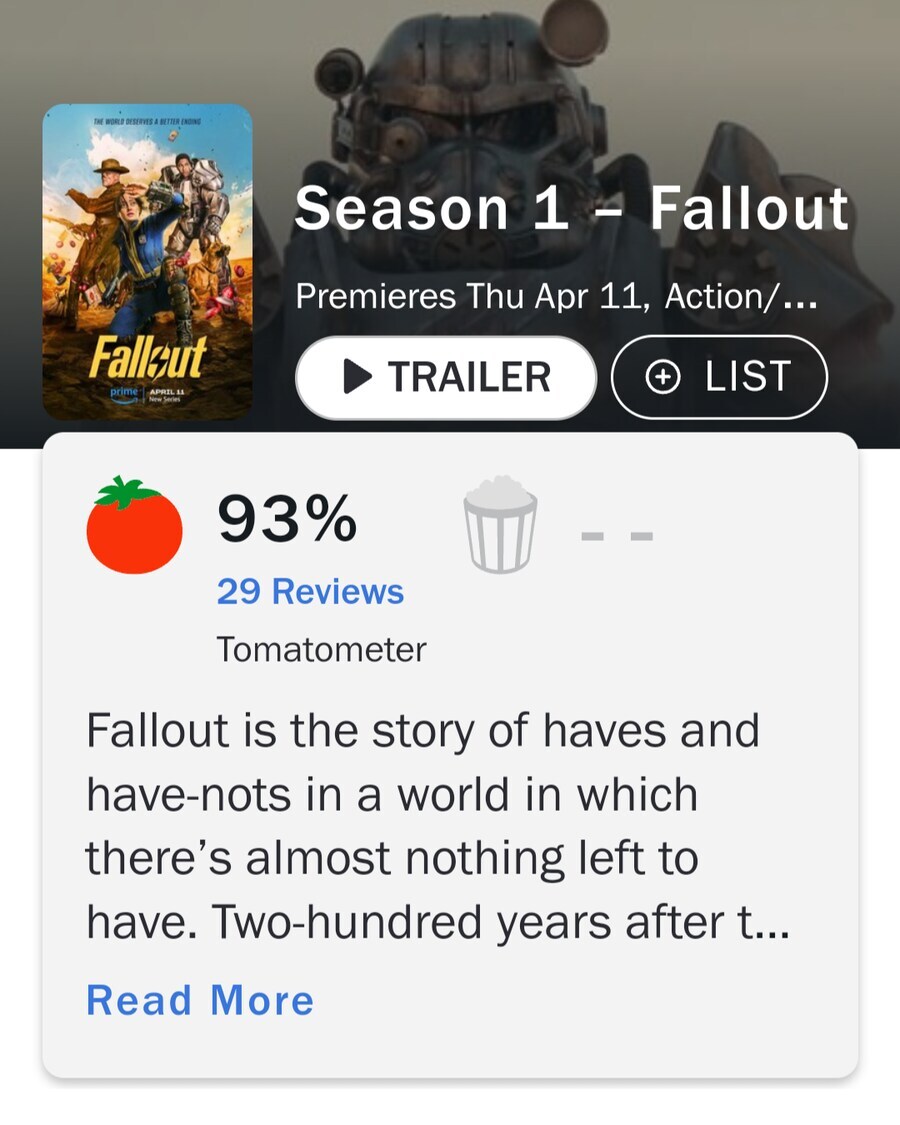Click the Season 1 – Fallout title

tap(571, 209)
